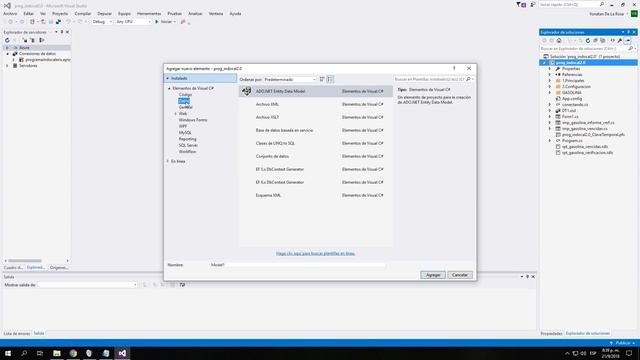Click View Code icon in Solution Explorer
This screenshot has width=640, height=360.
[612, 40]
